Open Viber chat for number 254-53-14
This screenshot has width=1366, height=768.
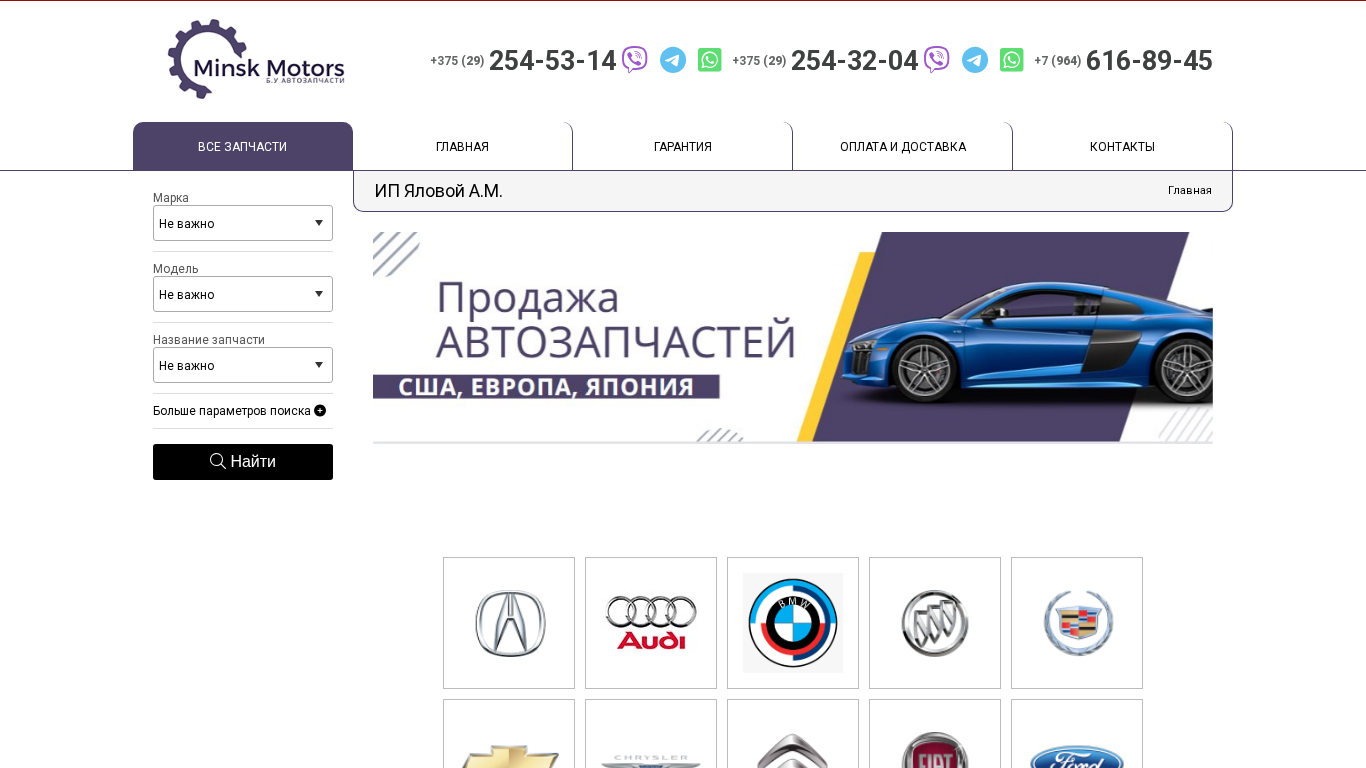(635, 60)
